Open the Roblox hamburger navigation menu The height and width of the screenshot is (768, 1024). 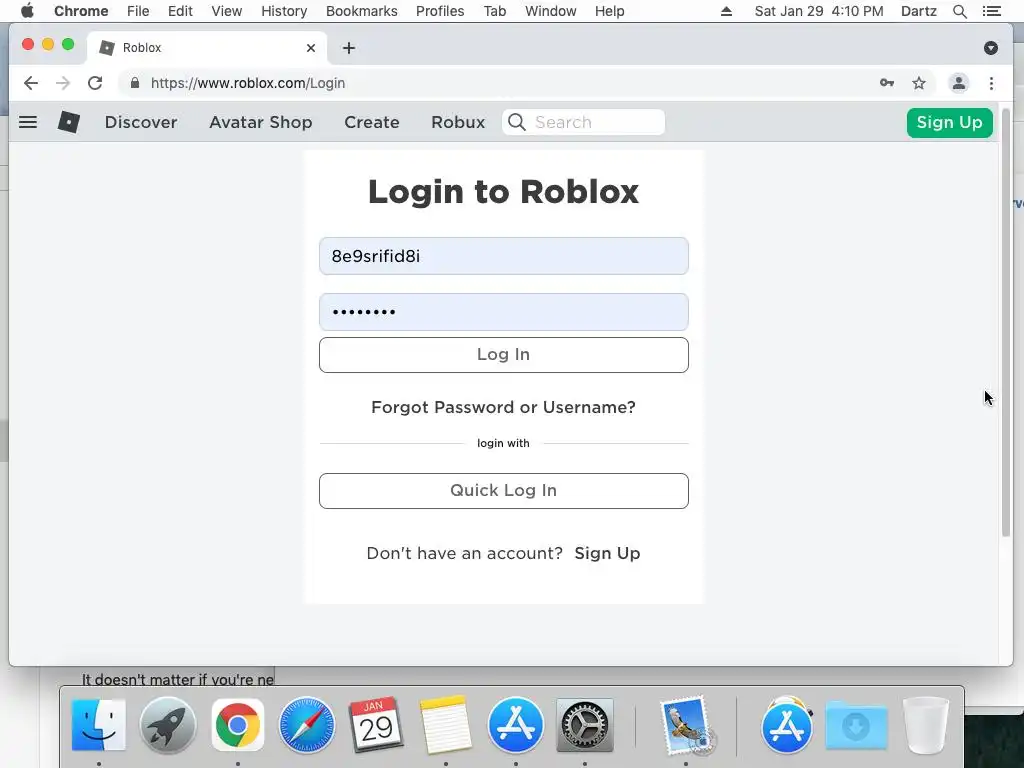tap(27, 122)
